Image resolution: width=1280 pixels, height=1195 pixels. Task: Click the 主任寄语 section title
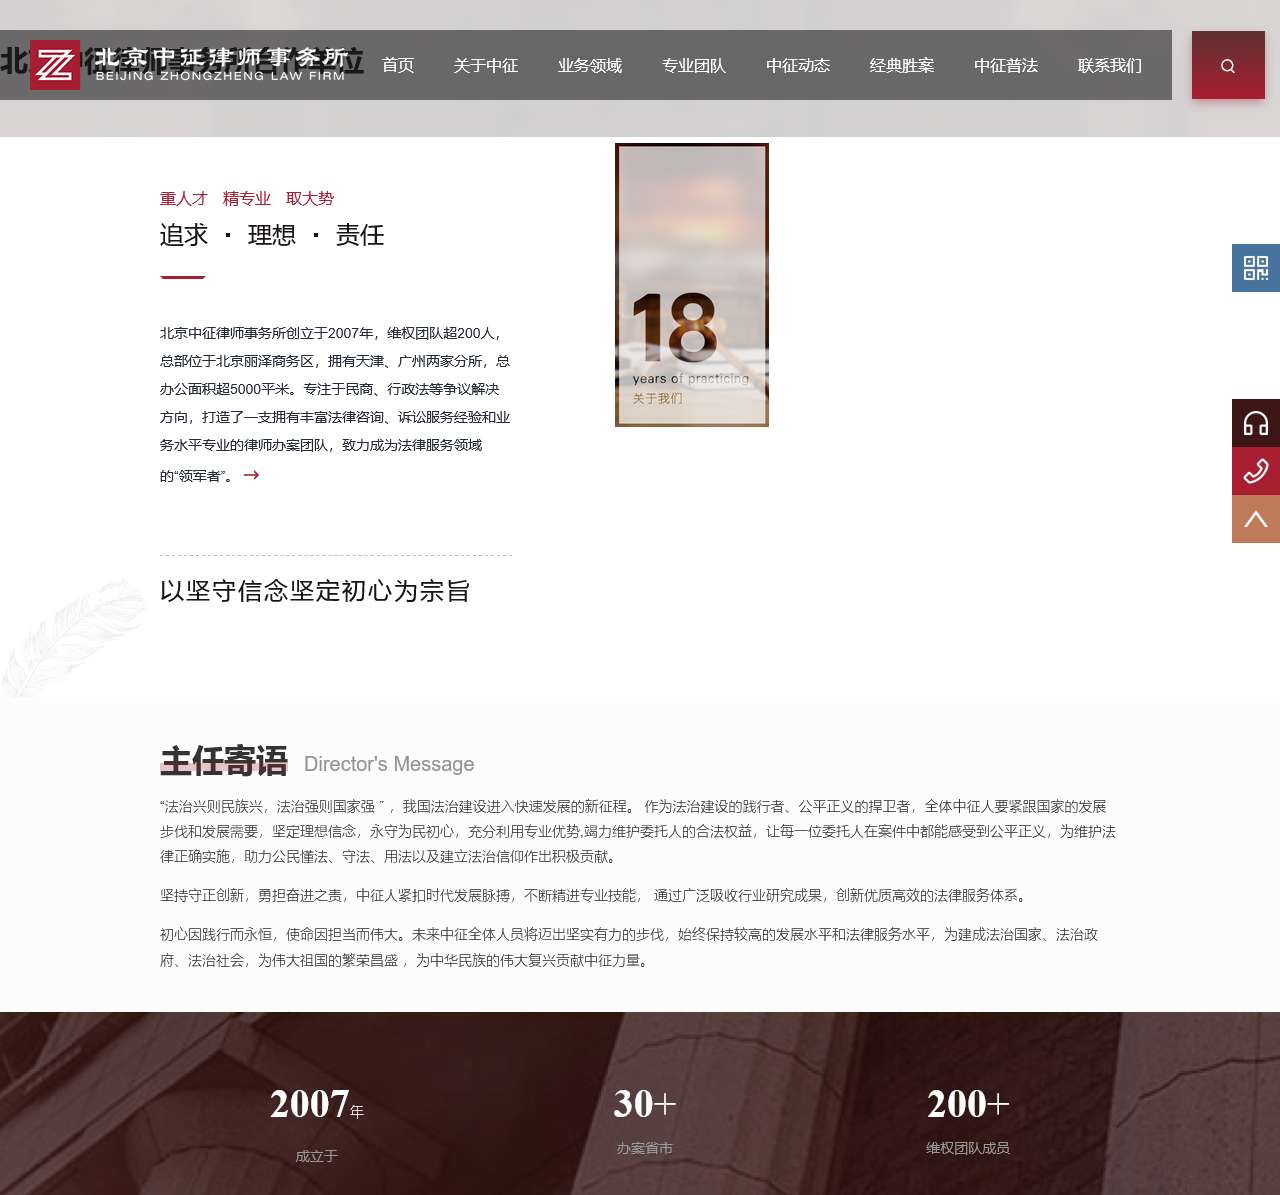click(224, 761)
